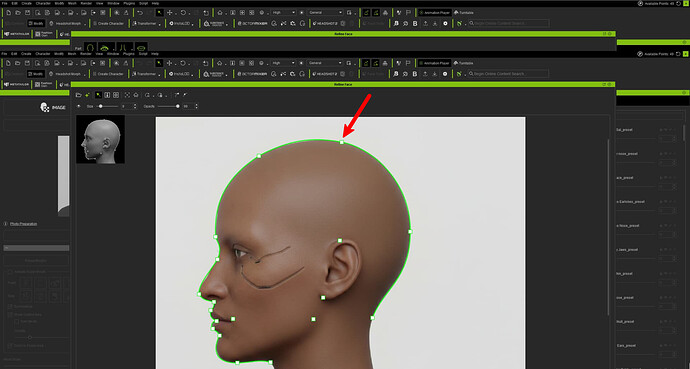Click the Opacity value stepper arrows
The height and width of the screenshot is (369, 690).
pos(196,106)
